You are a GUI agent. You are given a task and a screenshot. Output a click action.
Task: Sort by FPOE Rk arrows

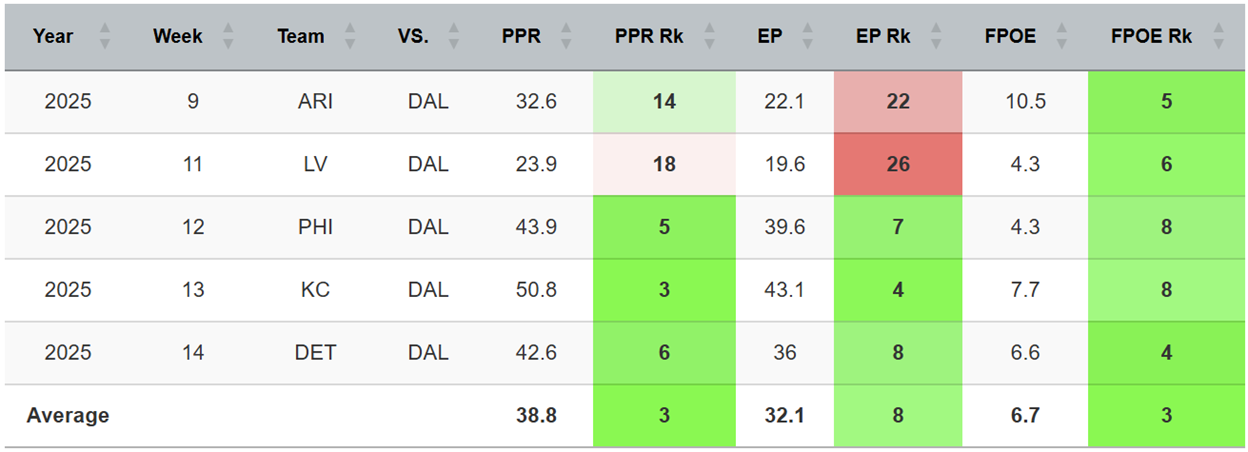coord(1217,37)
